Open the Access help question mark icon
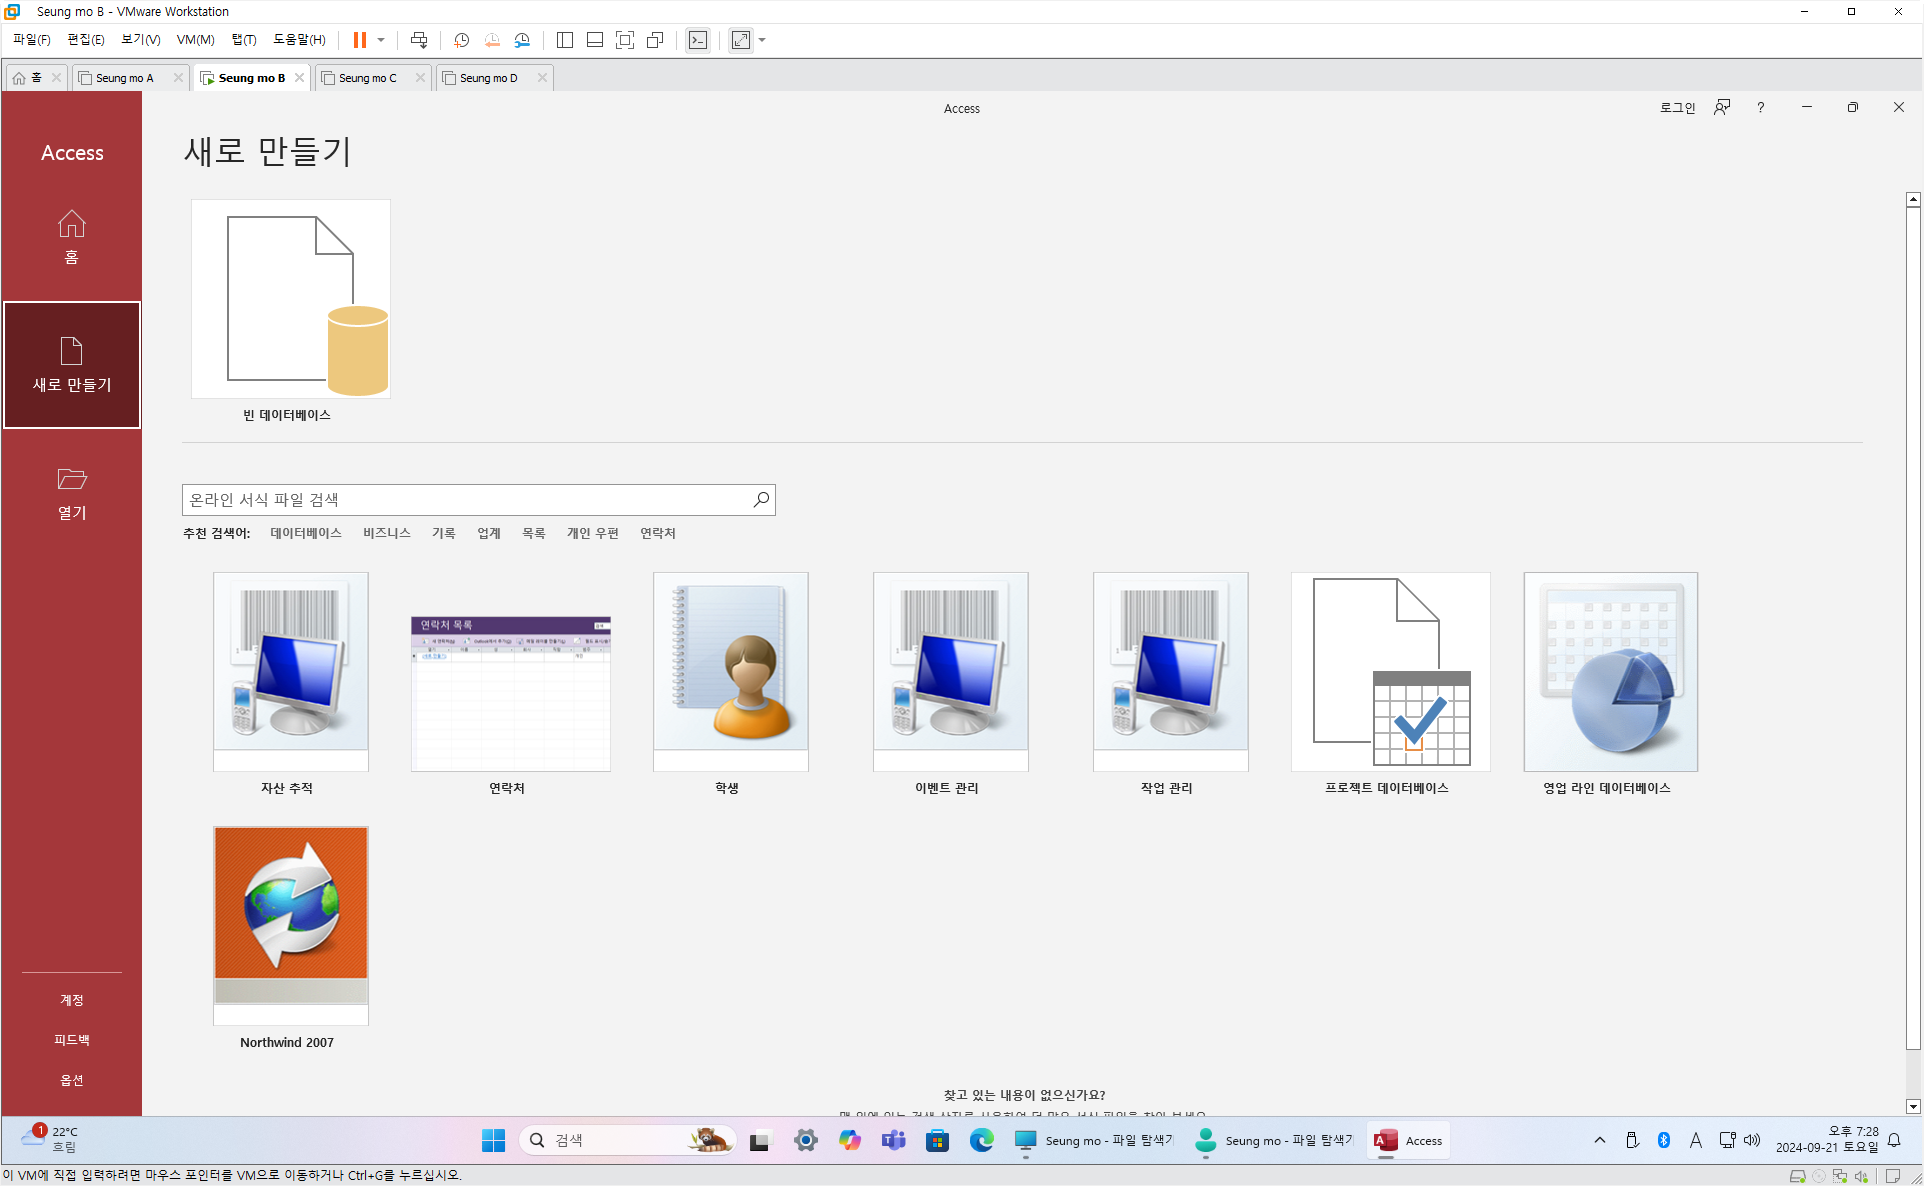The height and width of the screenshot is (1186, 1924). click(1760, 107)
